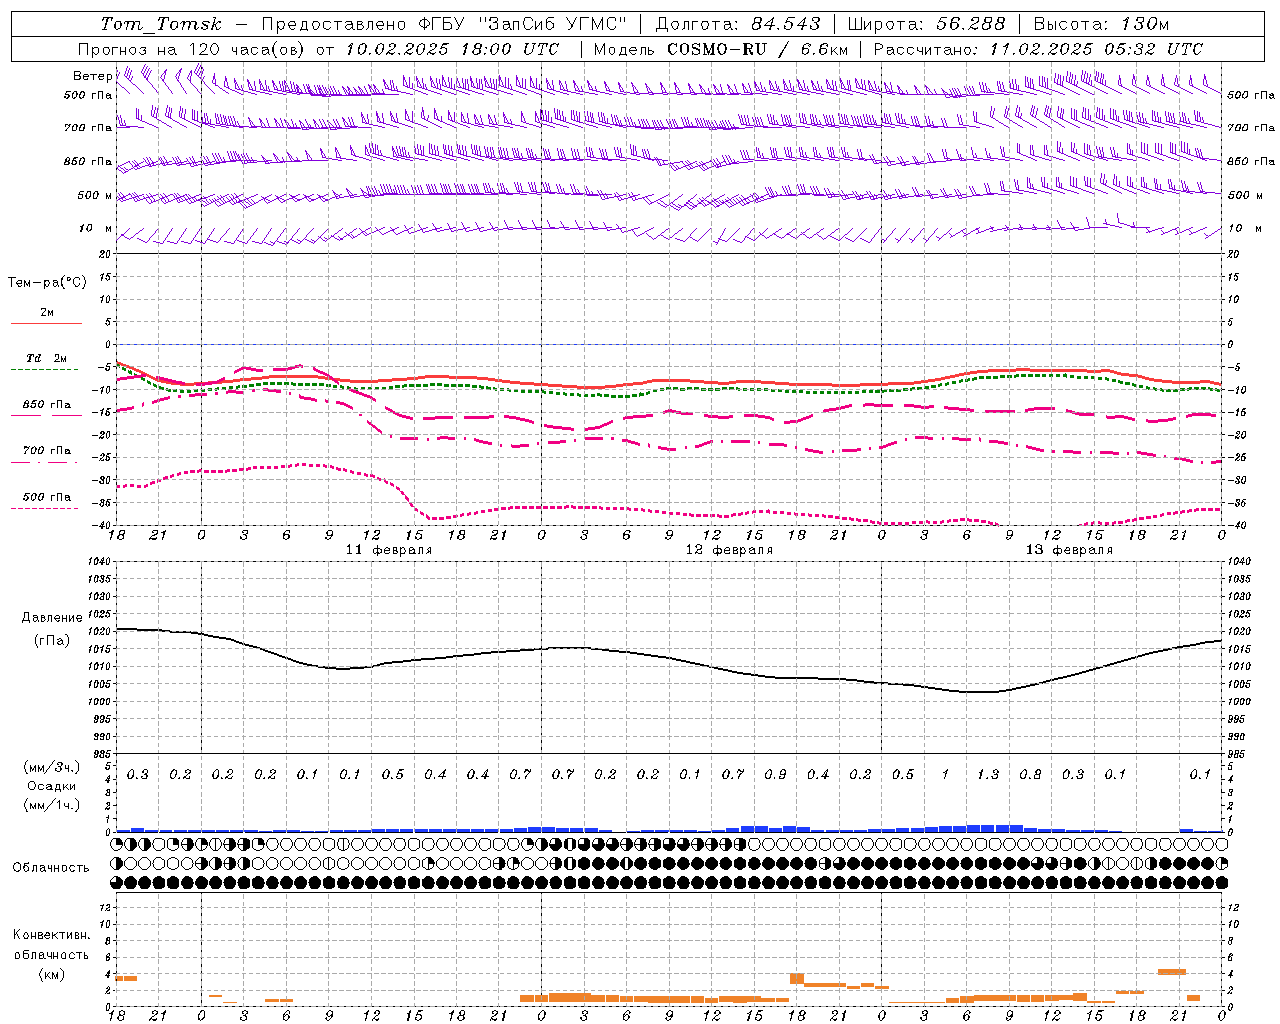Viewport: 1280px width, 1024px height.
Task: Click the '13 февраля' date label
Action: 1069,550
